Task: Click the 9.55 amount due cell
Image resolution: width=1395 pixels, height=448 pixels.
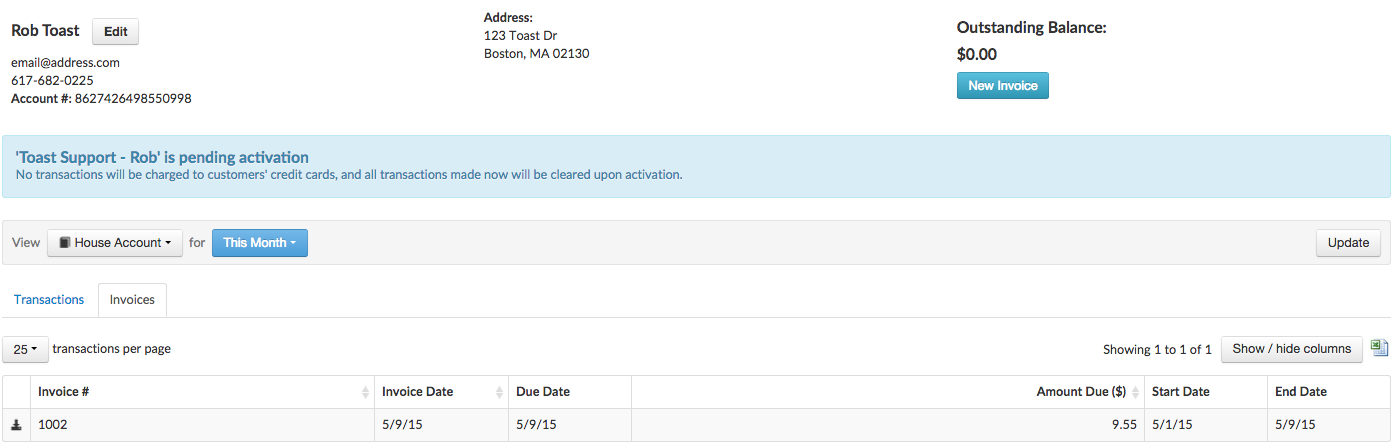Action: coord(1123,425)
